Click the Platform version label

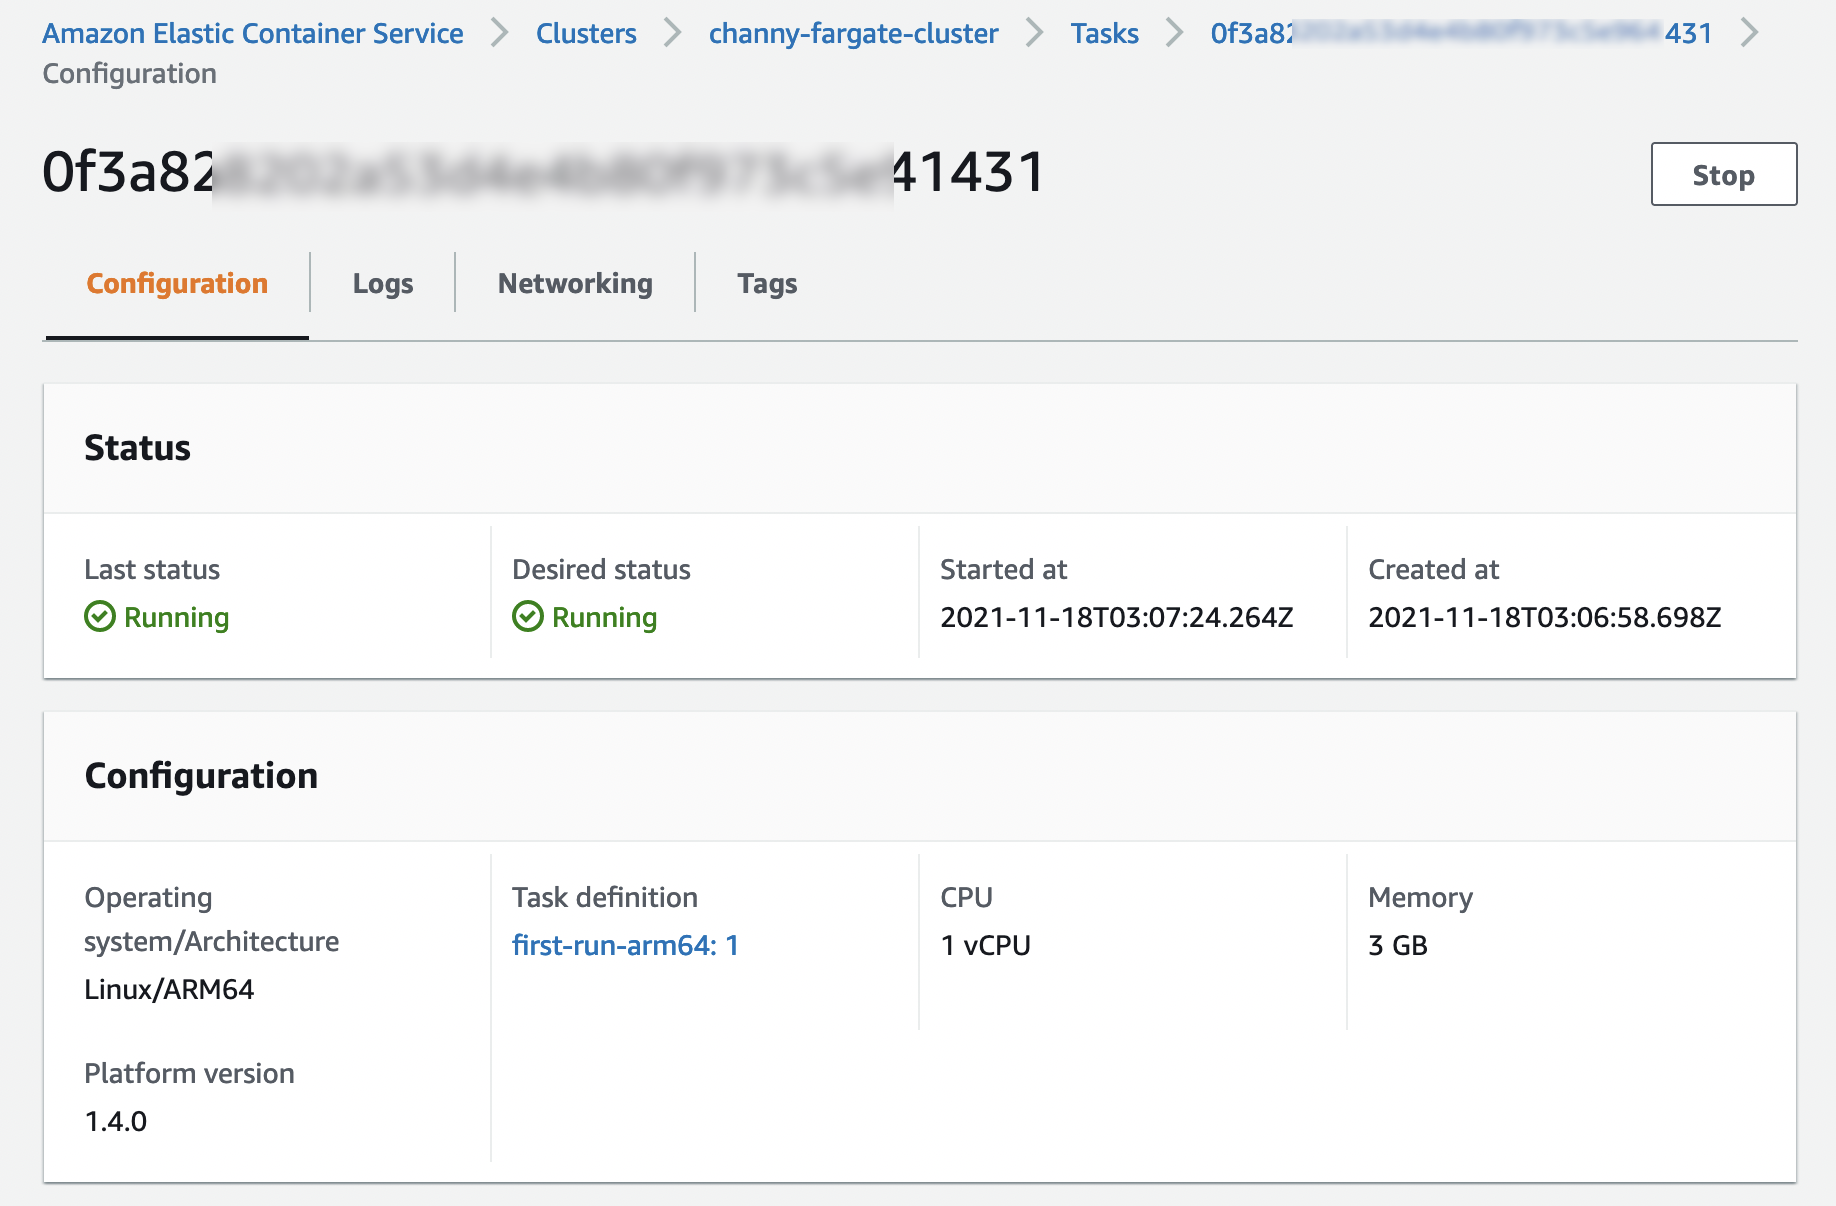coord(190,1073)
